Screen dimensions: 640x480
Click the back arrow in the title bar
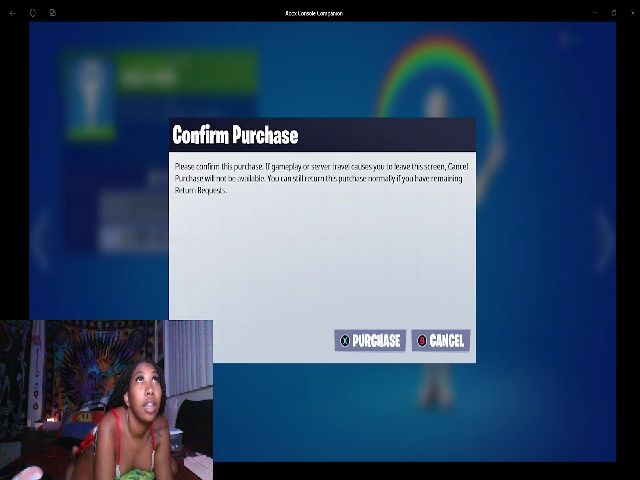[12, 13]
